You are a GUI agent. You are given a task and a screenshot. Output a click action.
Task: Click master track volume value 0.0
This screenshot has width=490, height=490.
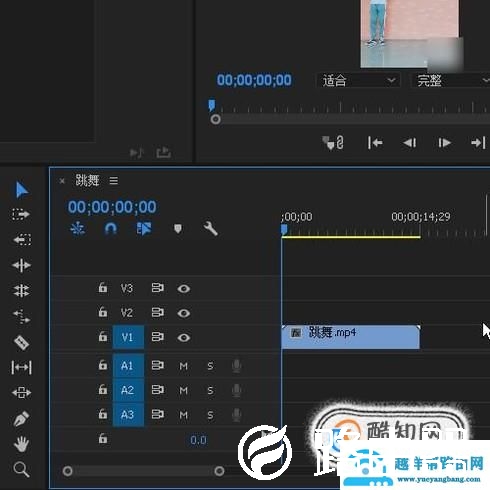(198, 440)
